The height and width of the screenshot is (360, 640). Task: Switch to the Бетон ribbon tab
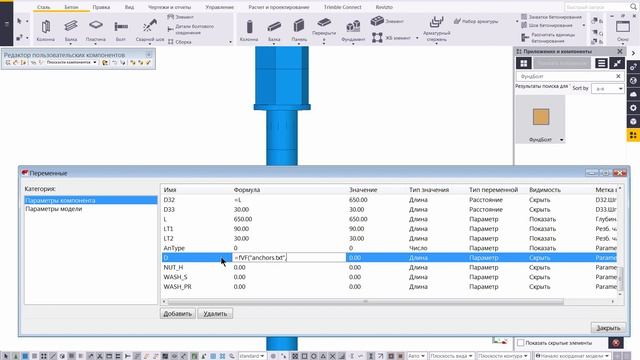click(x=71, y=7)
